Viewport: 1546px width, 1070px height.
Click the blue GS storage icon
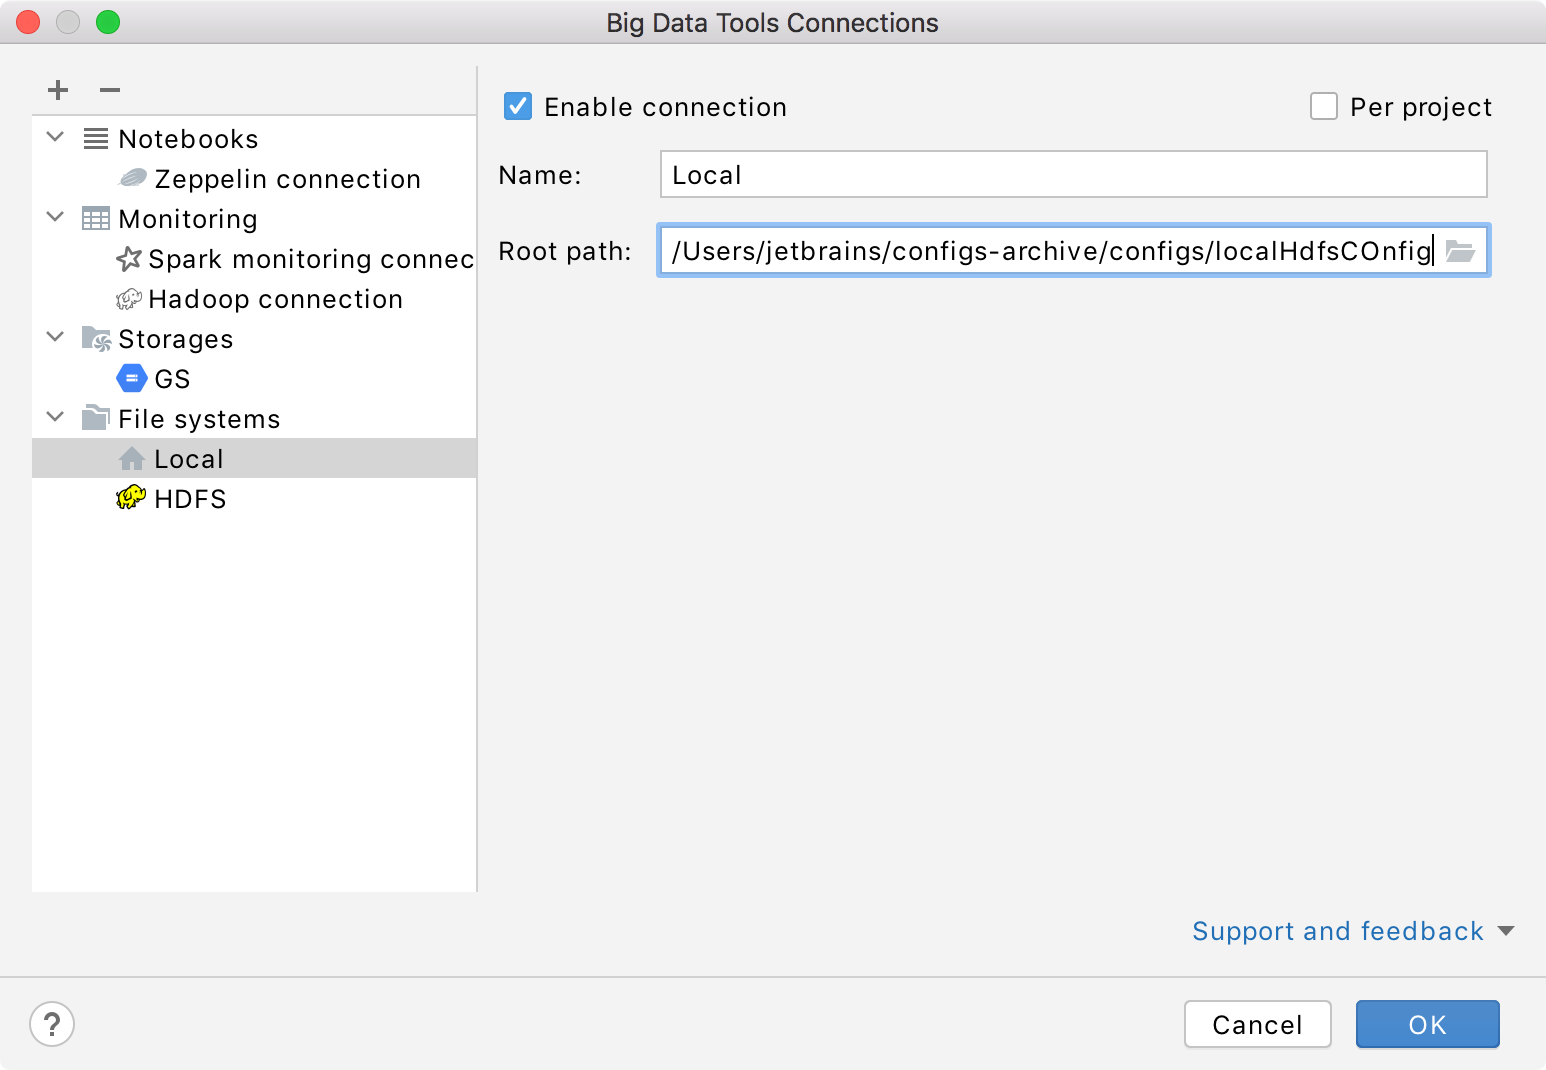click(132, 378)
